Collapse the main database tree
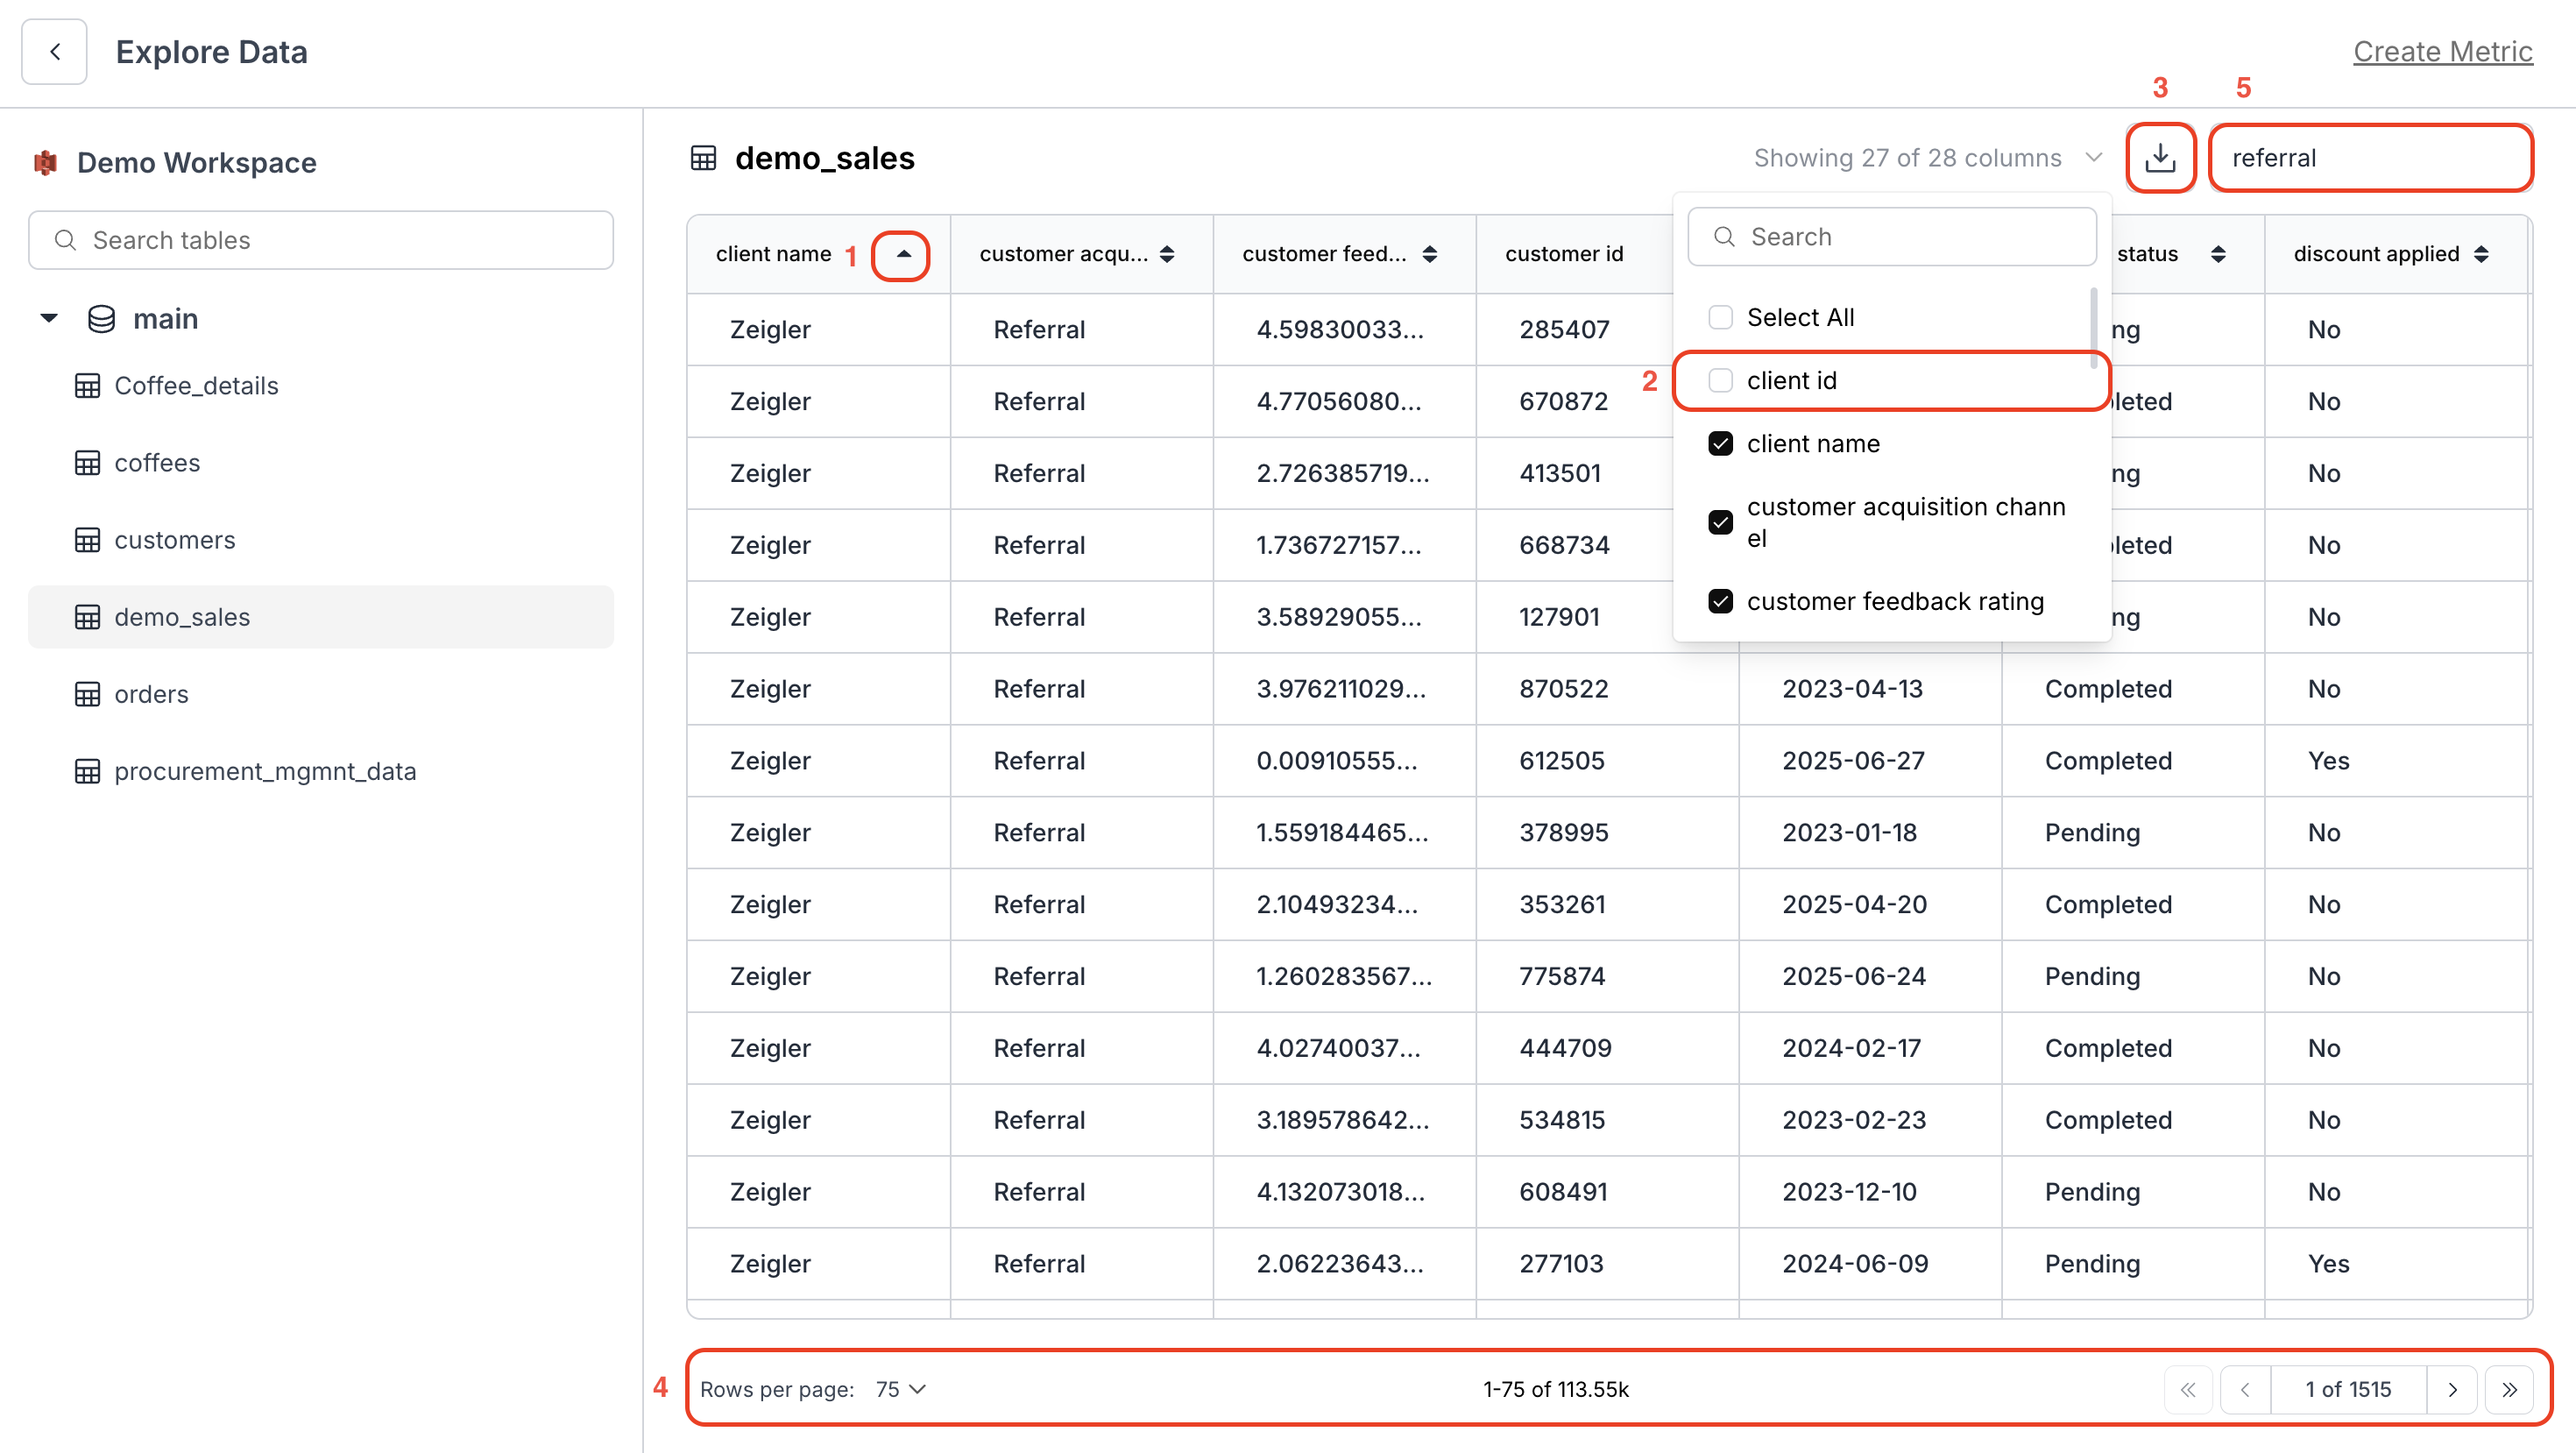 (49, 319)
